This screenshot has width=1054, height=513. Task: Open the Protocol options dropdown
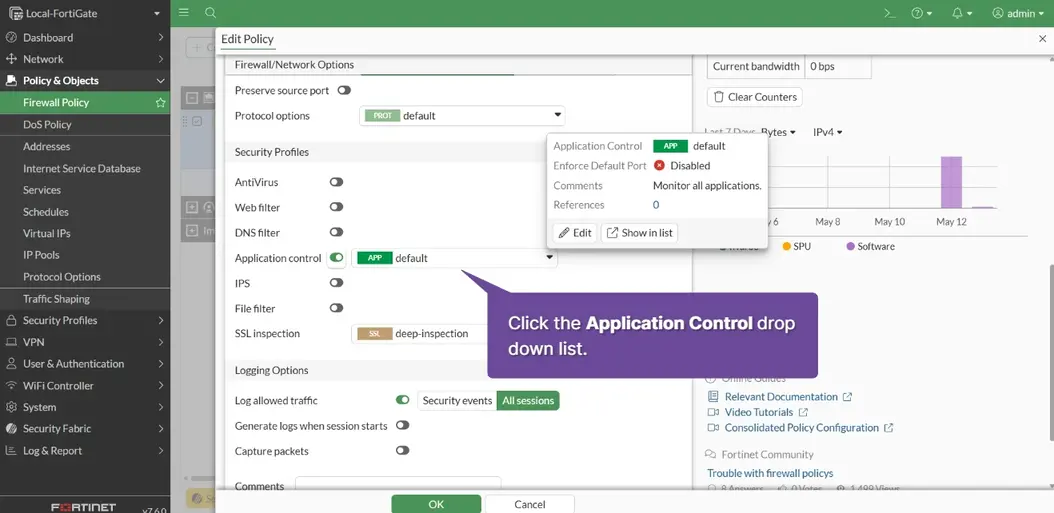(462, 116)
